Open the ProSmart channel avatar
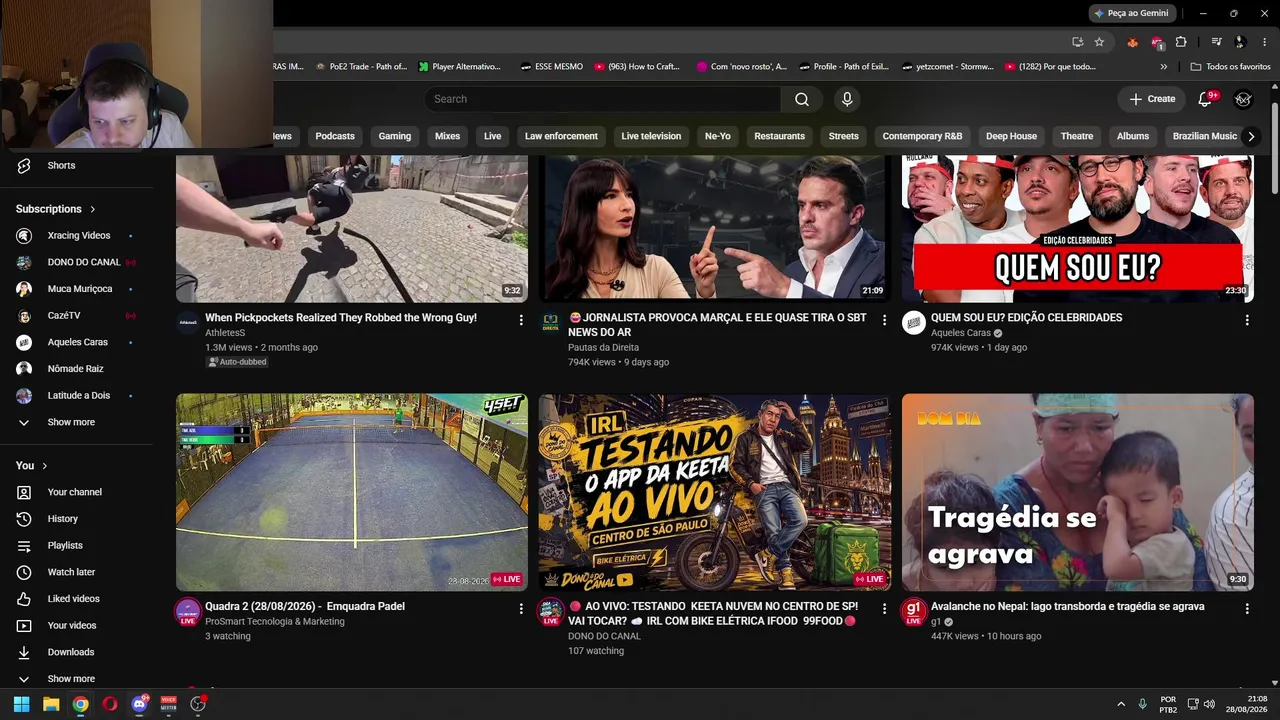Viewport: 1280px width, 720px height. [x=188, y=612]
